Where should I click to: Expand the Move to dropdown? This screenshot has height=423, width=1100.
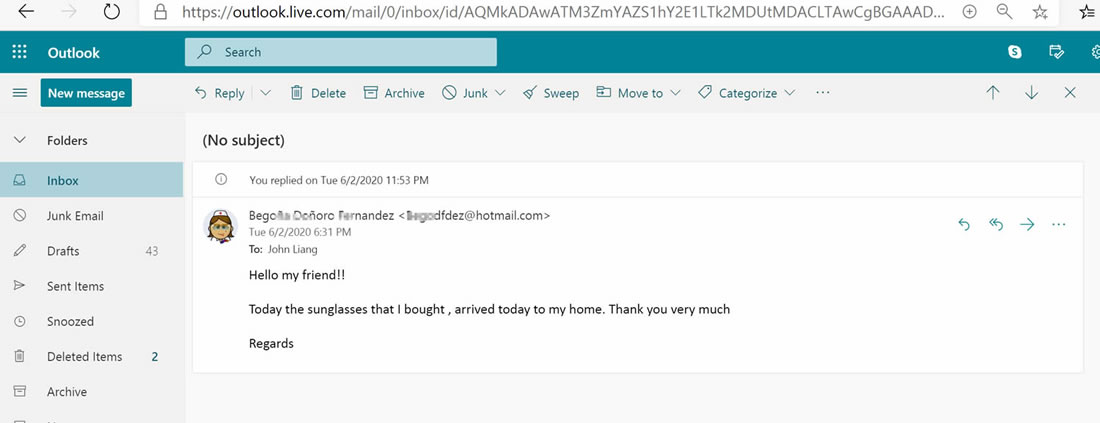(676, 93)
